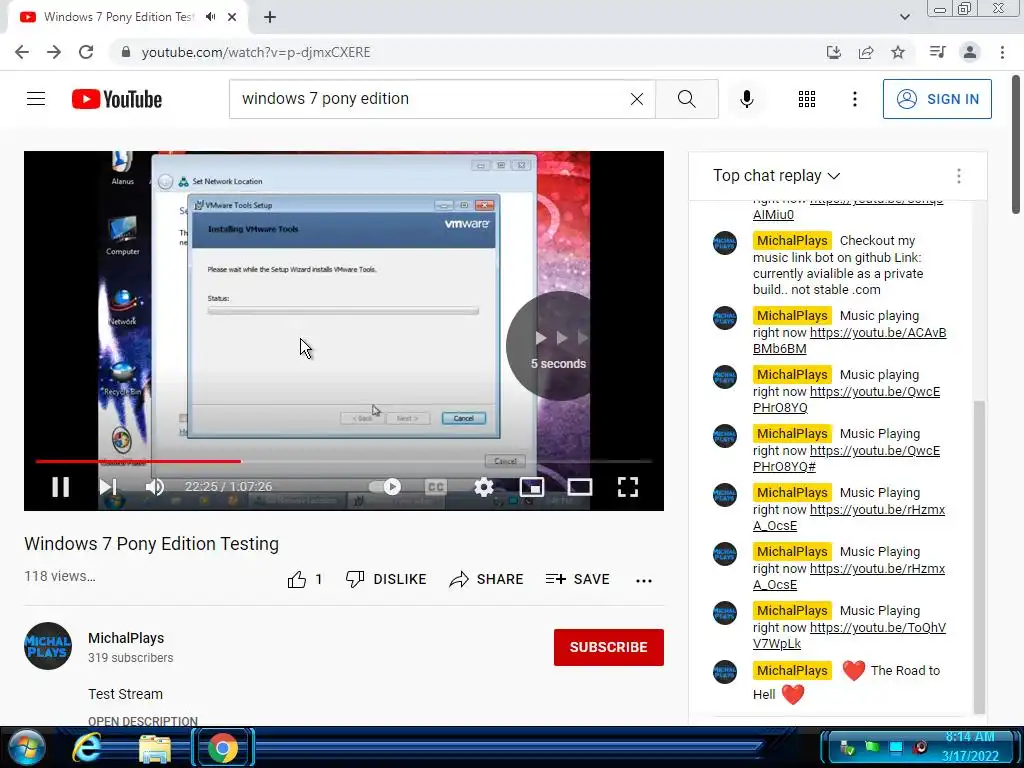Reload the YouTube page
The image size is (1024, 768).
click(86, 52)
